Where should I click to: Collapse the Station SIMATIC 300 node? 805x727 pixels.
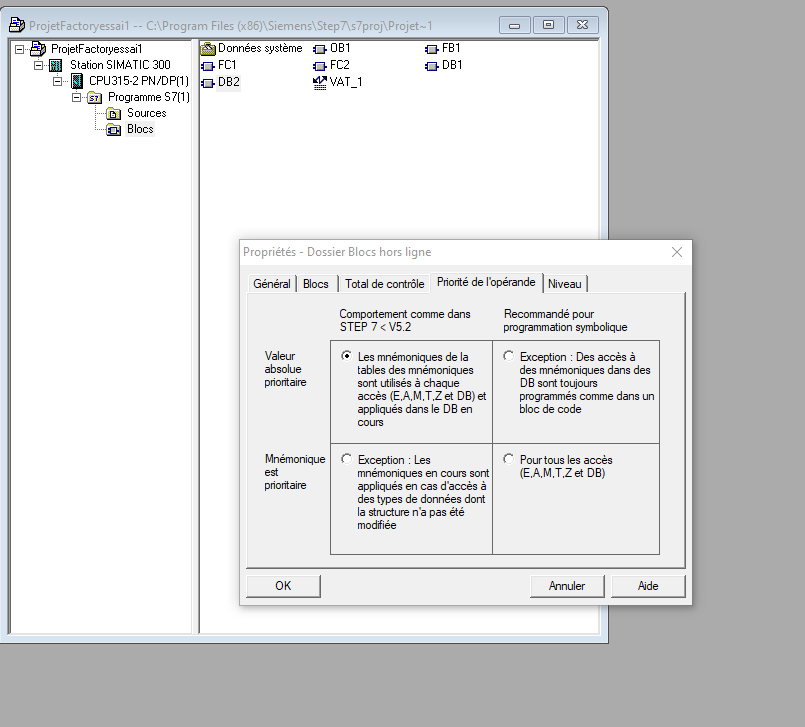[x=38, y=65]
